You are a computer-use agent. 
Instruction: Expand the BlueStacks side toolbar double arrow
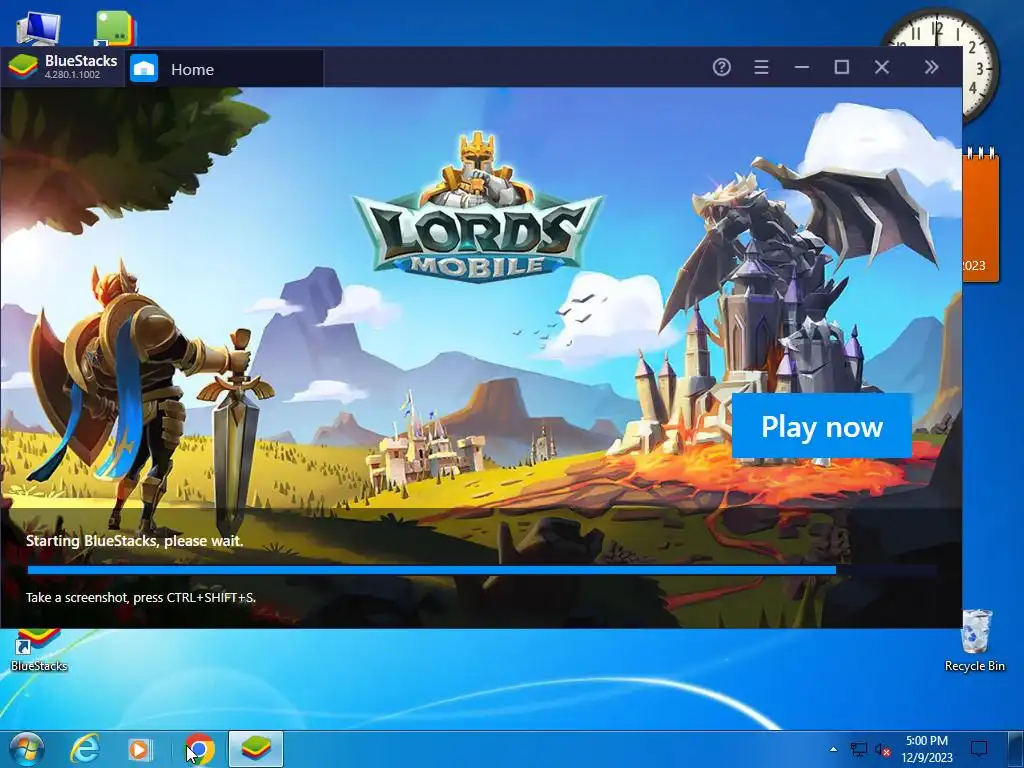[931, 67]
